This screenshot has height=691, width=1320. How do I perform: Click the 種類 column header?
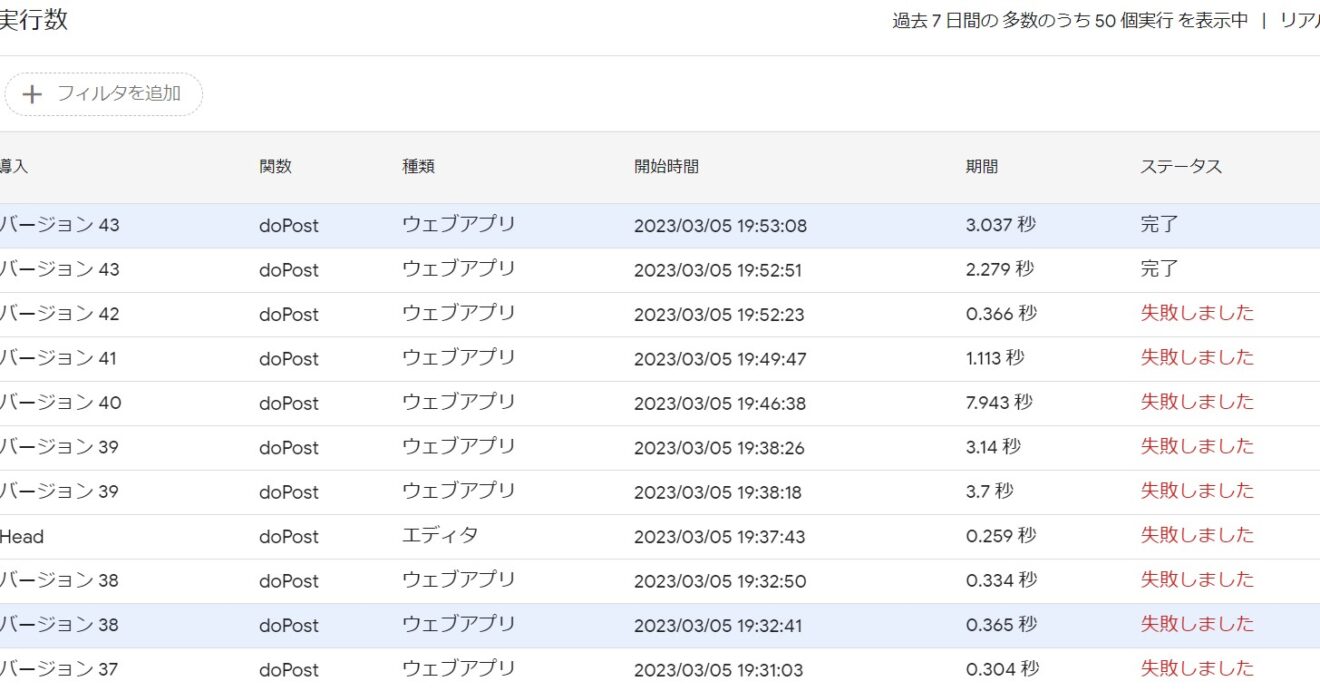(420, 166)
